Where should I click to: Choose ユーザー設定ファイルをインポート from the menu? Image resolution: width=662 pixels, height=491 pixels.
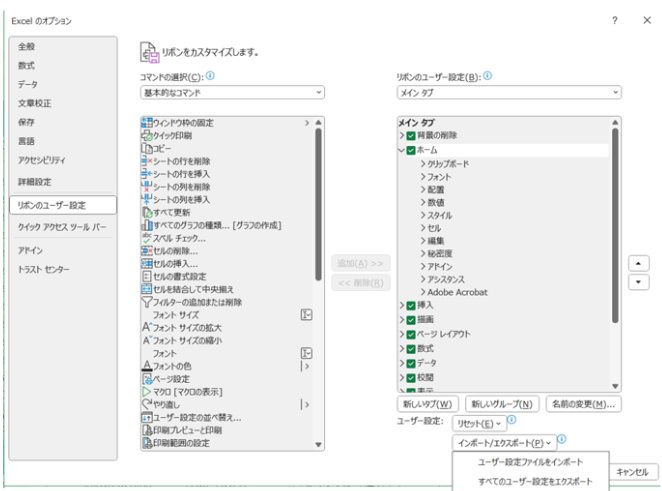tap(529, 462)
